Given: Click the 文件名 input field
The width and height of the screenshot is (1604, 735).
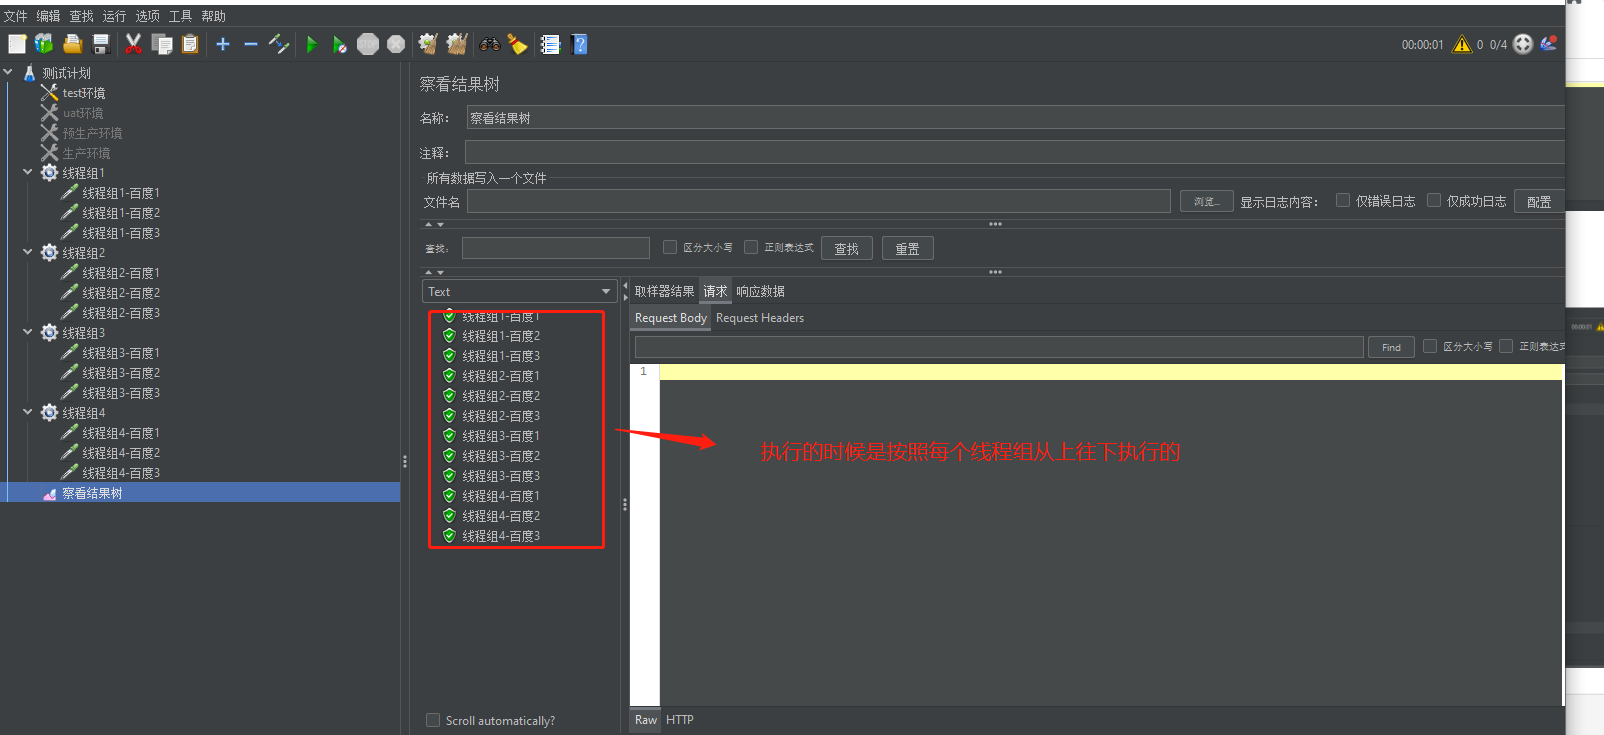Looking at the screenshot, I should (819, 201).
